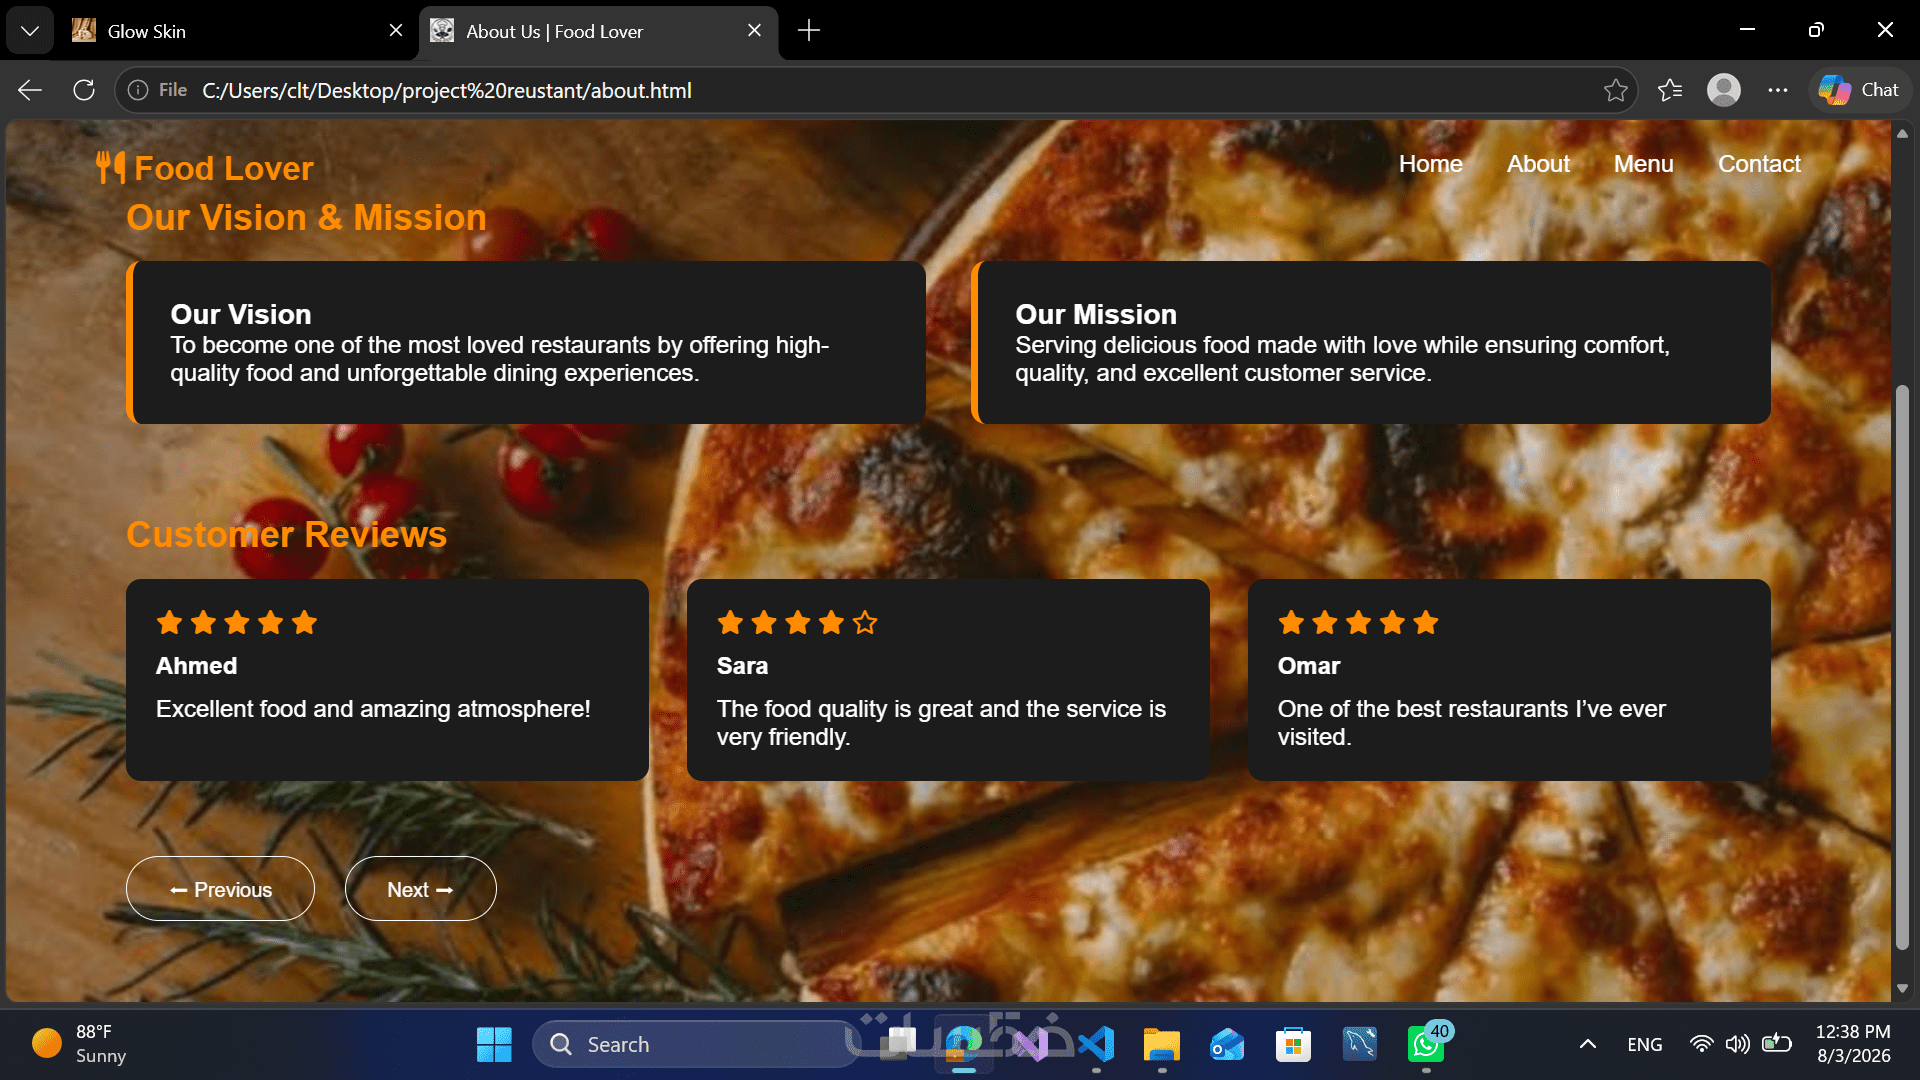Screen dimensions: 1920x1080
Task: Open the browser tab search dropdown
Action: click(30, 31)
